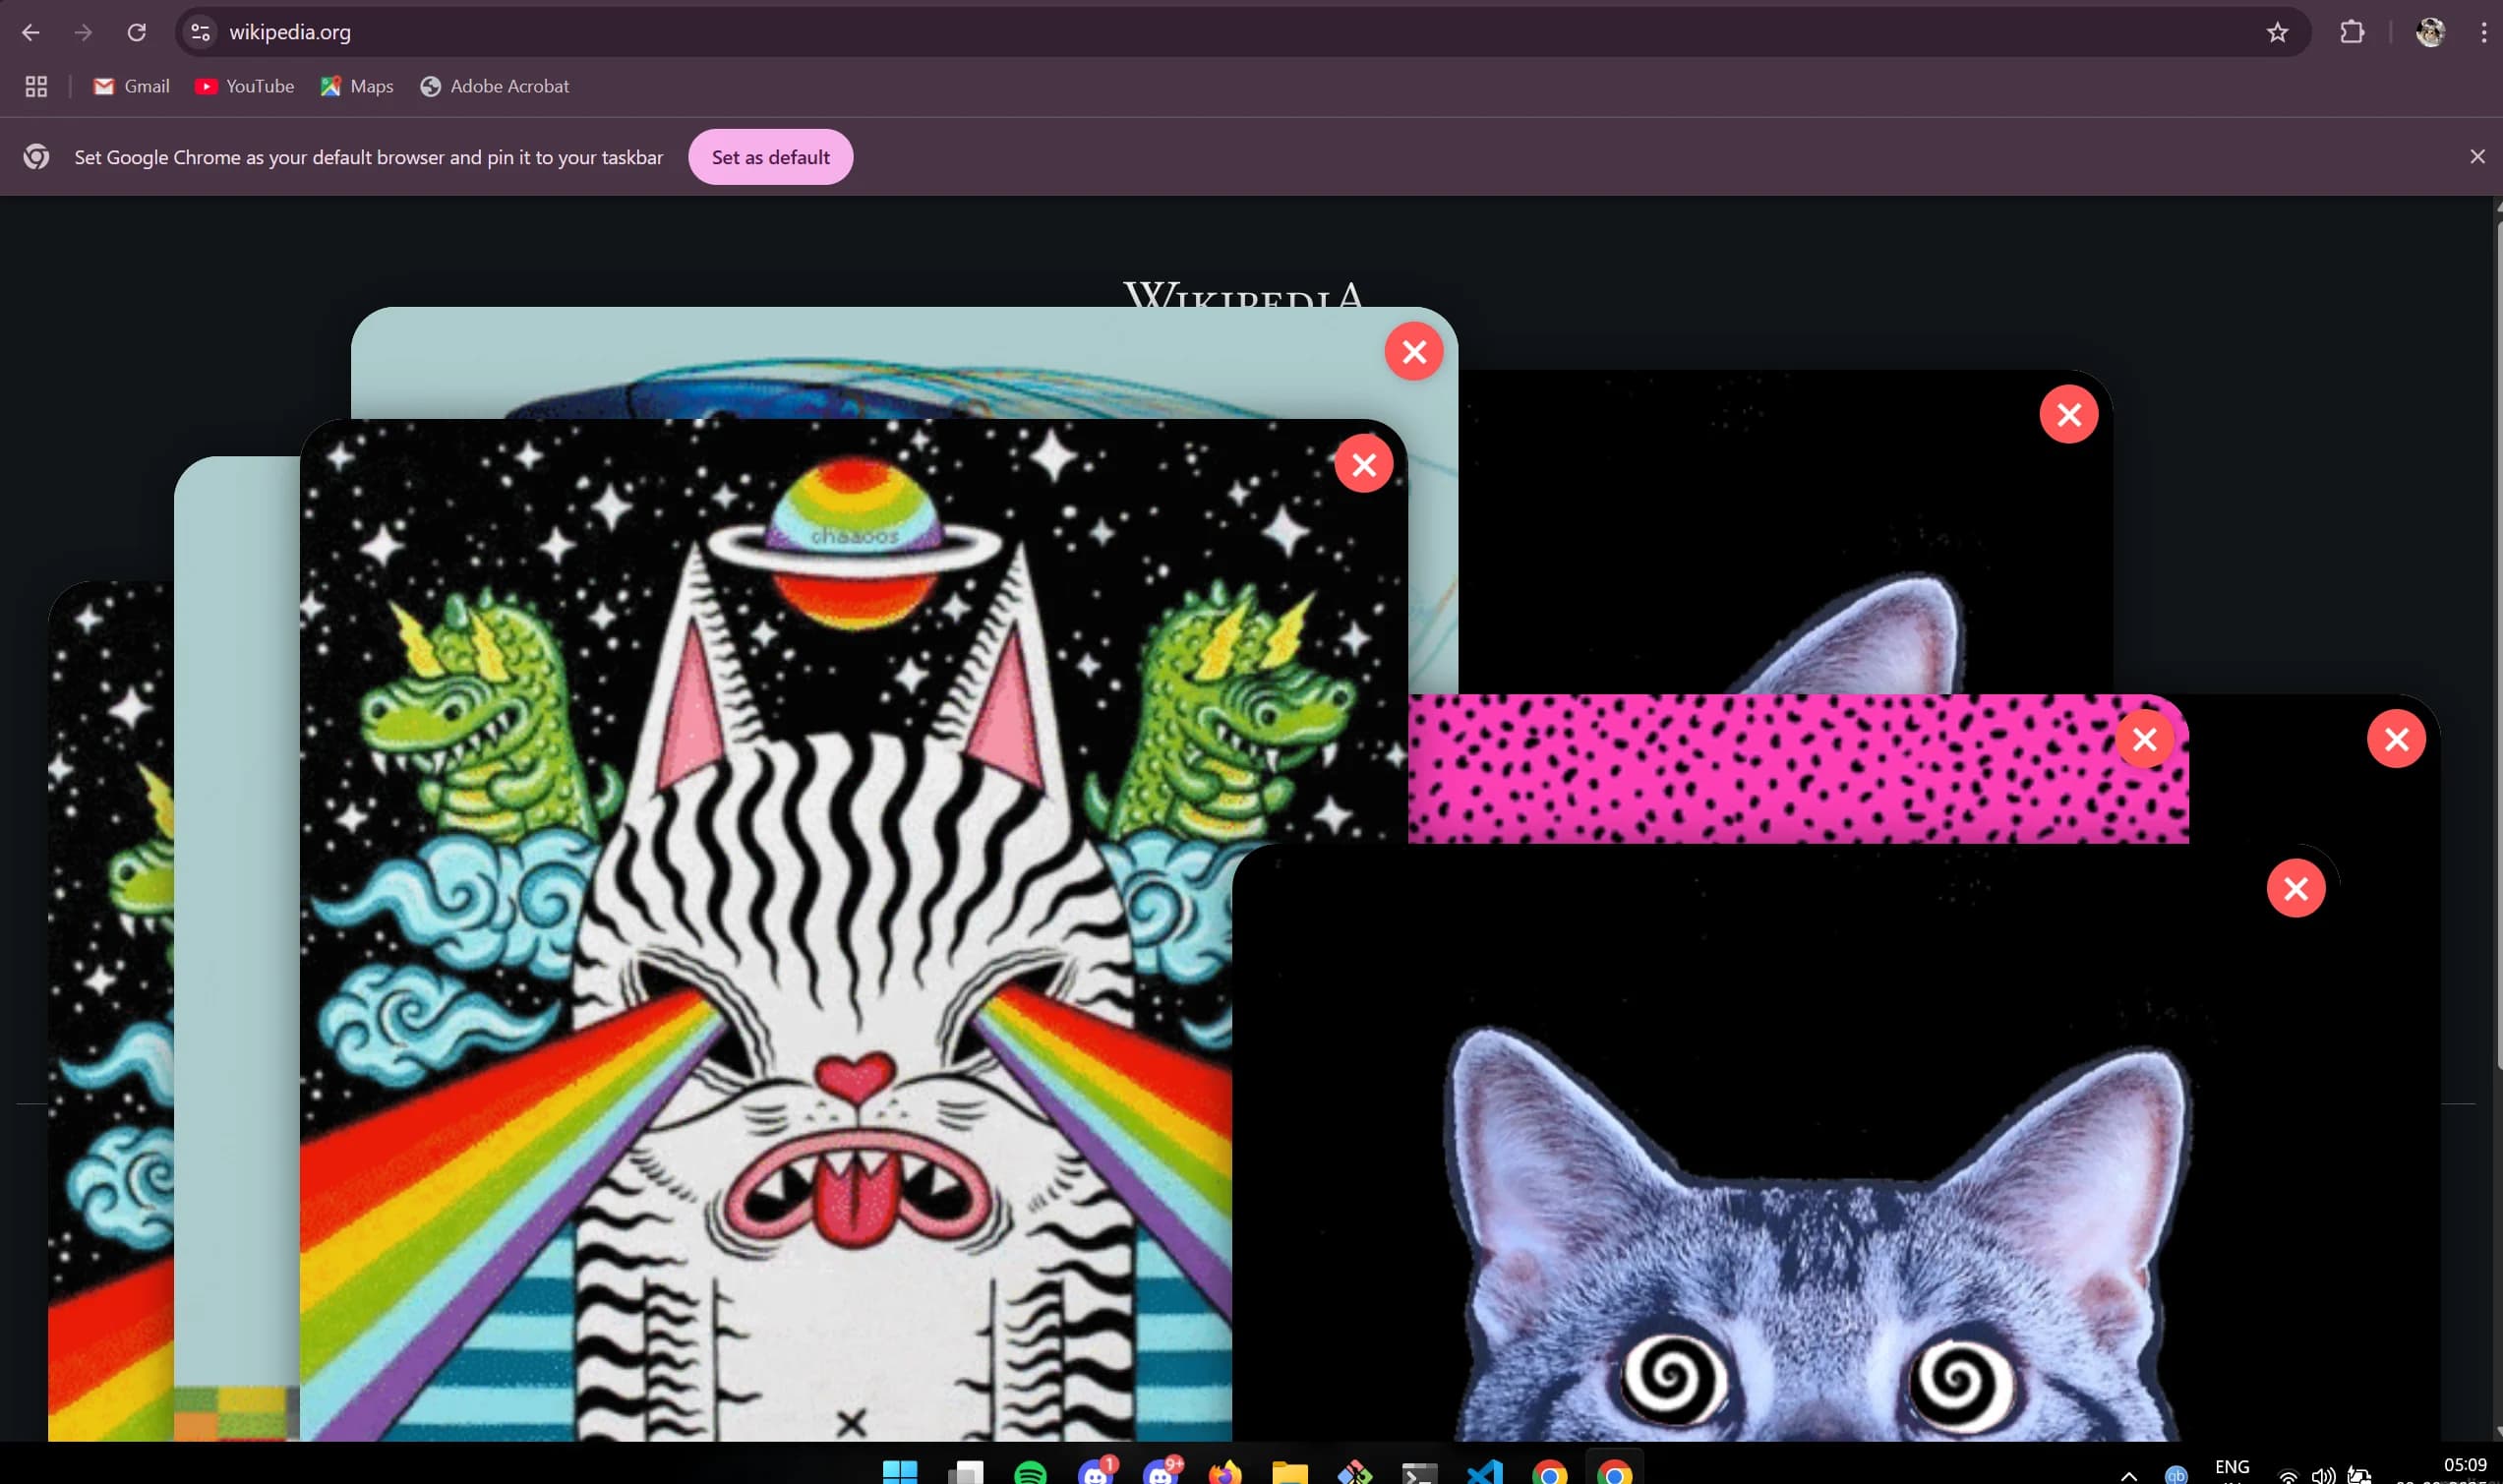Open the Chrome profile avatar
The image size is (2503, 1484).
pos(2430,32)
